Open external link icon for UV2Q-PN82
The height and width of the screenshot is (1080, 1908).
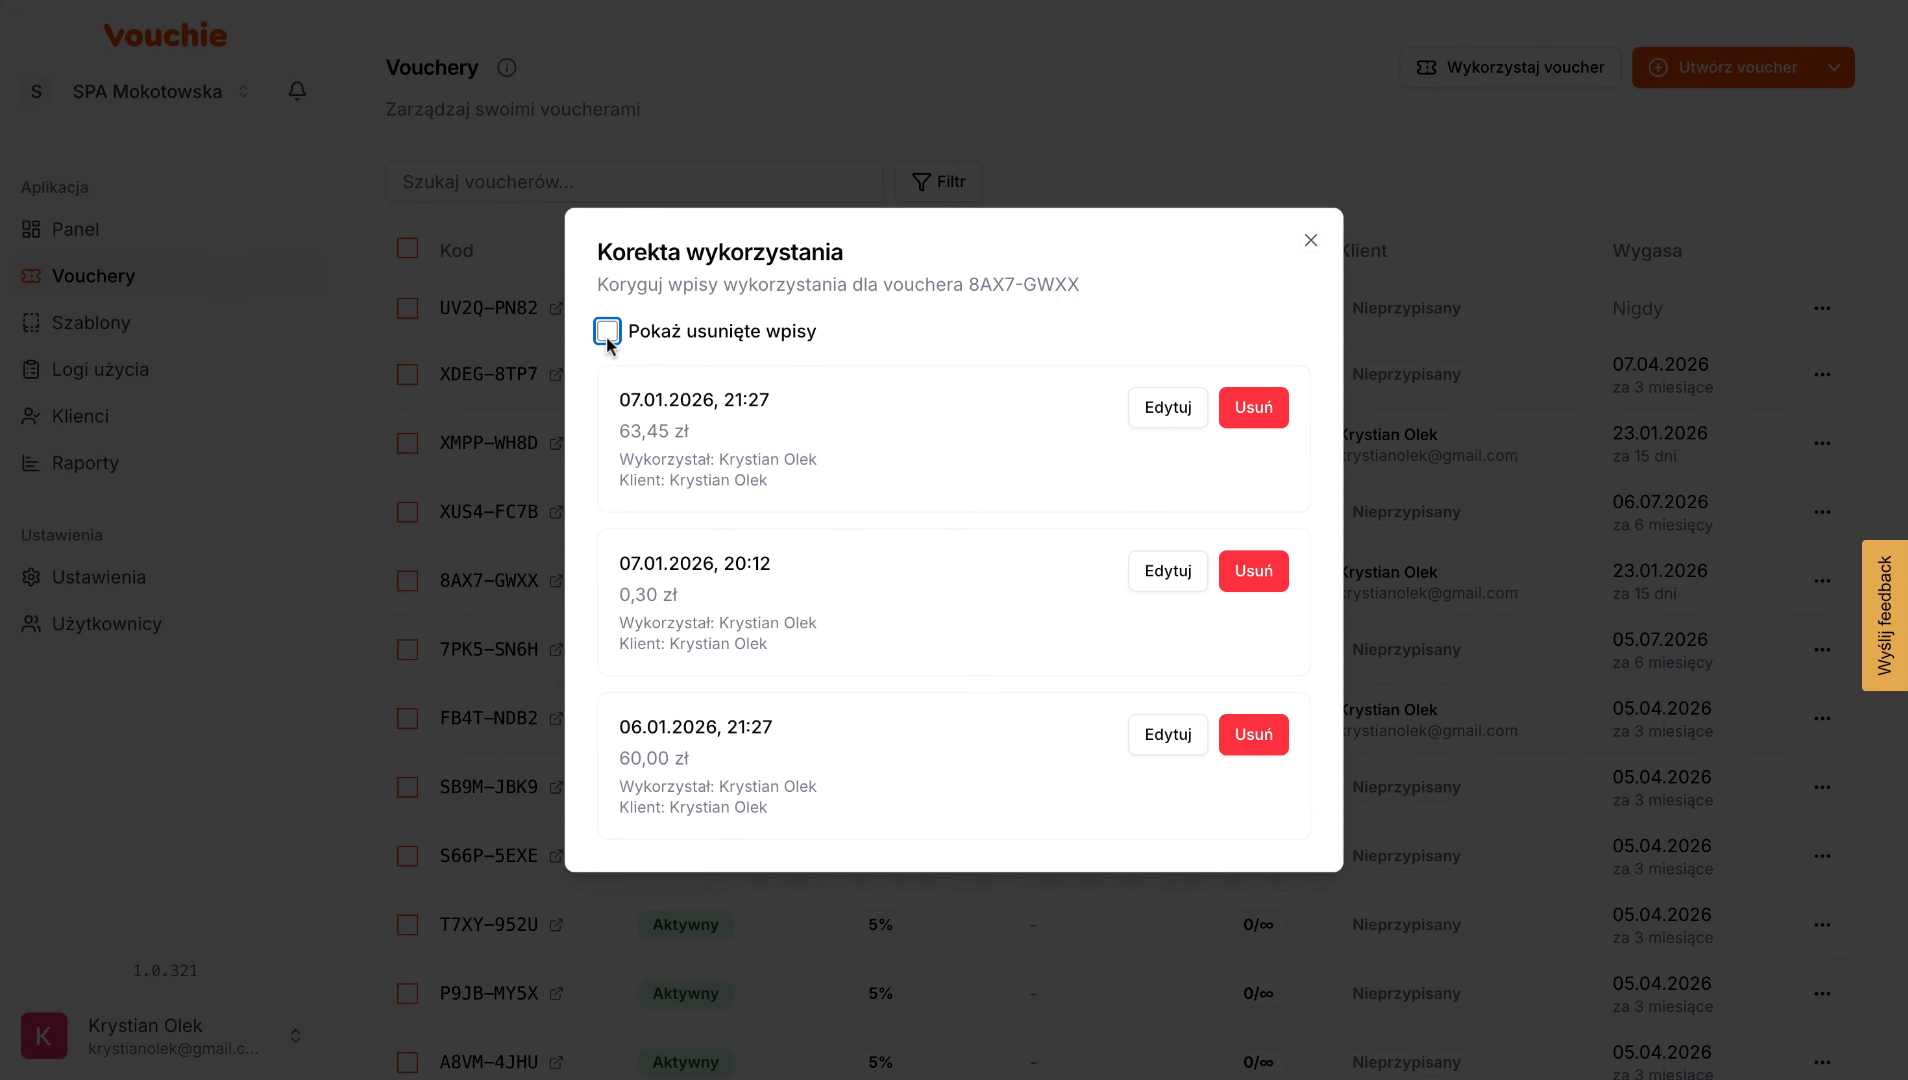[556, 308]
